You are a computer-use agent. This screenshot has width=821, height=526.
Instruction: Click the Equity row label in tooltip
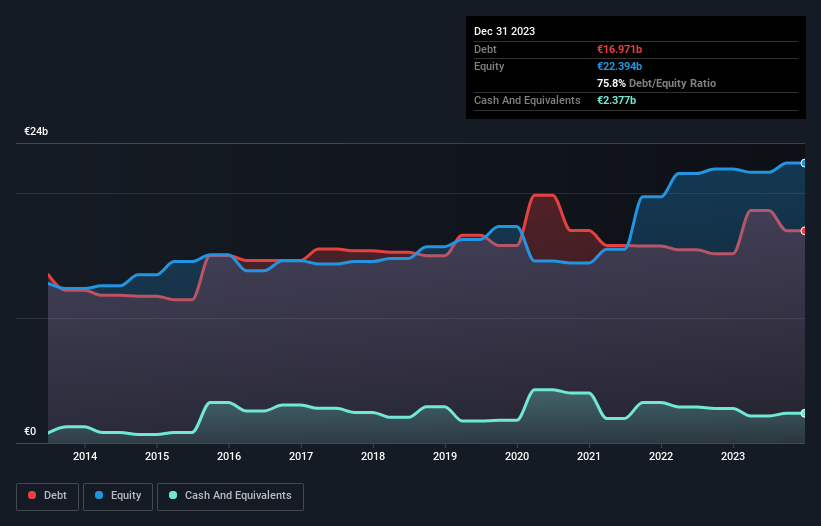[x=489, y=66]
